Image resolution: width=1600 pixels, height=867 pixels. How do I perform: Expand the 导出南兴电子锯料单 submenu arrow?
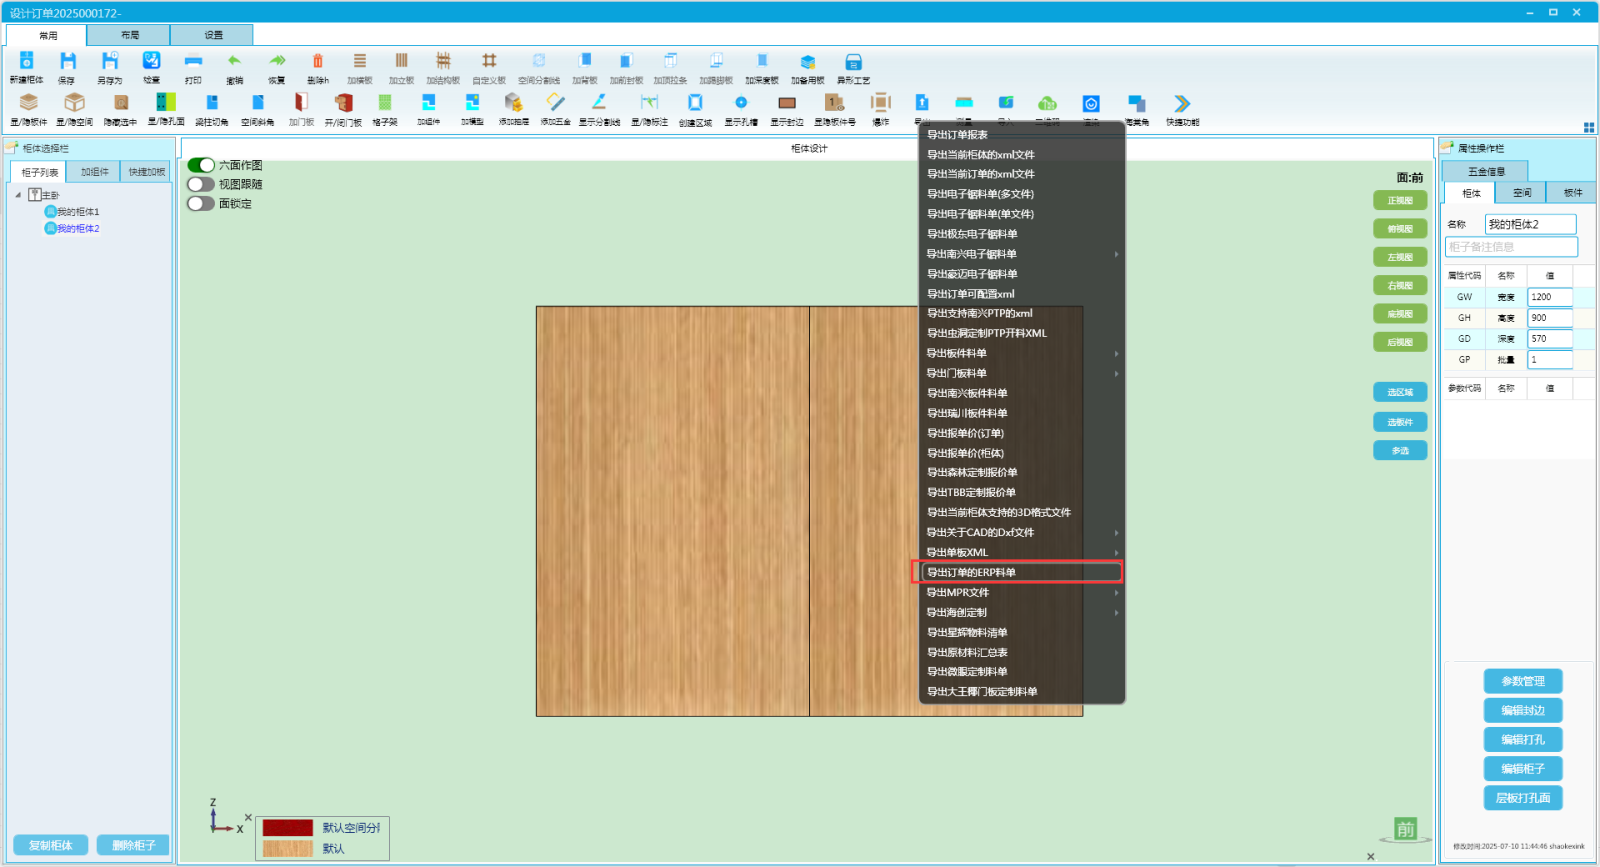click(x=1116, y=254)
